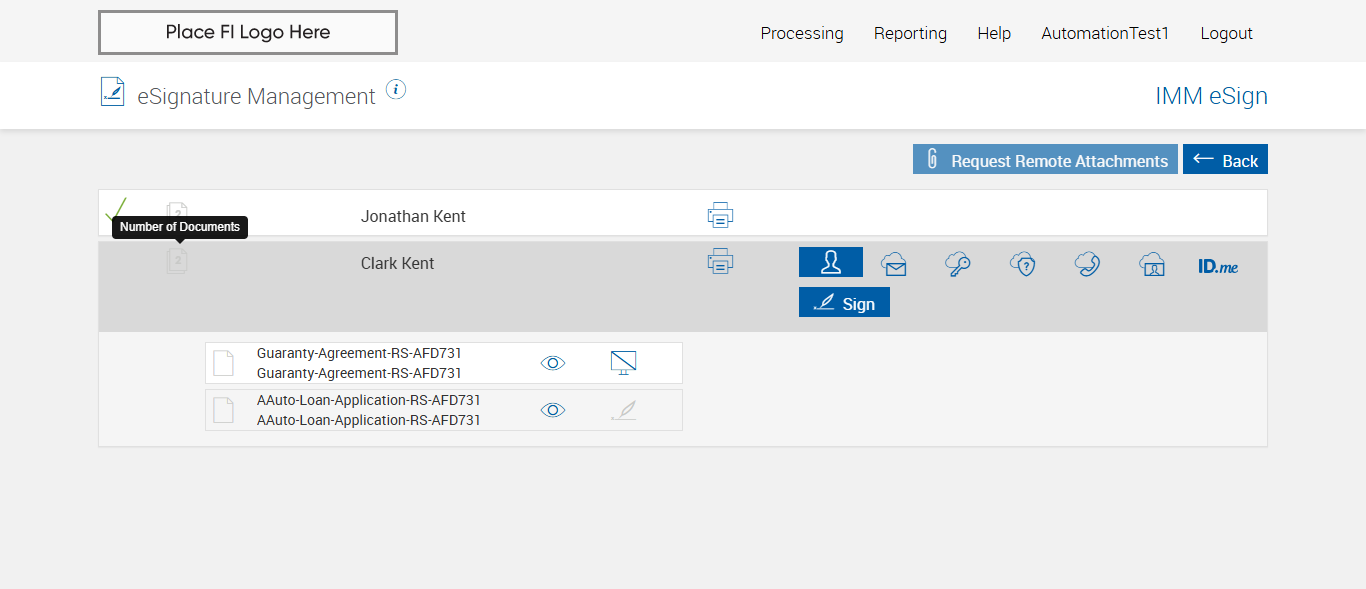This screenshot has width=1366, height=589.
Task: Click the print icon for Clark Kent
Action: pos(720,262)
